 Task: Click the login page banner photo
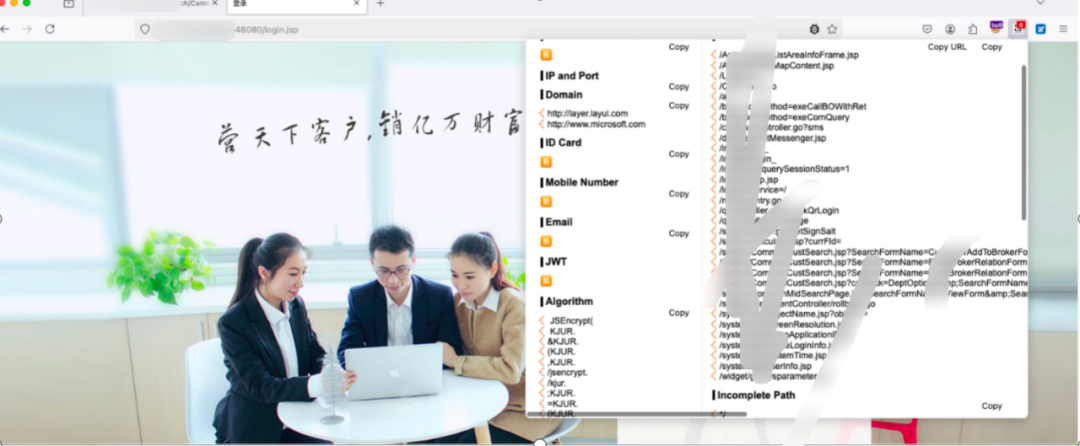click(x=262, y=242)
